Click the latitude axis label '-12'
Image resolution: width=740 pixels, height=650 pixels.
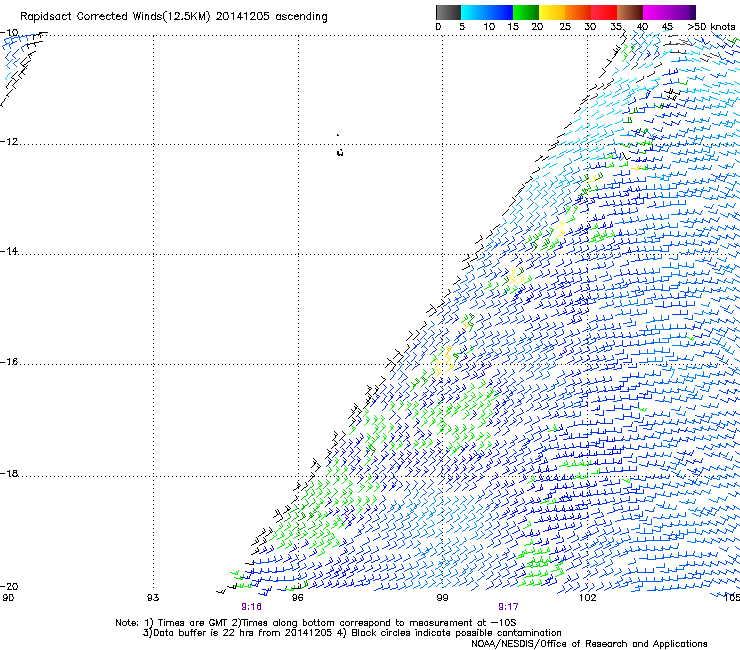coord(9,142)
